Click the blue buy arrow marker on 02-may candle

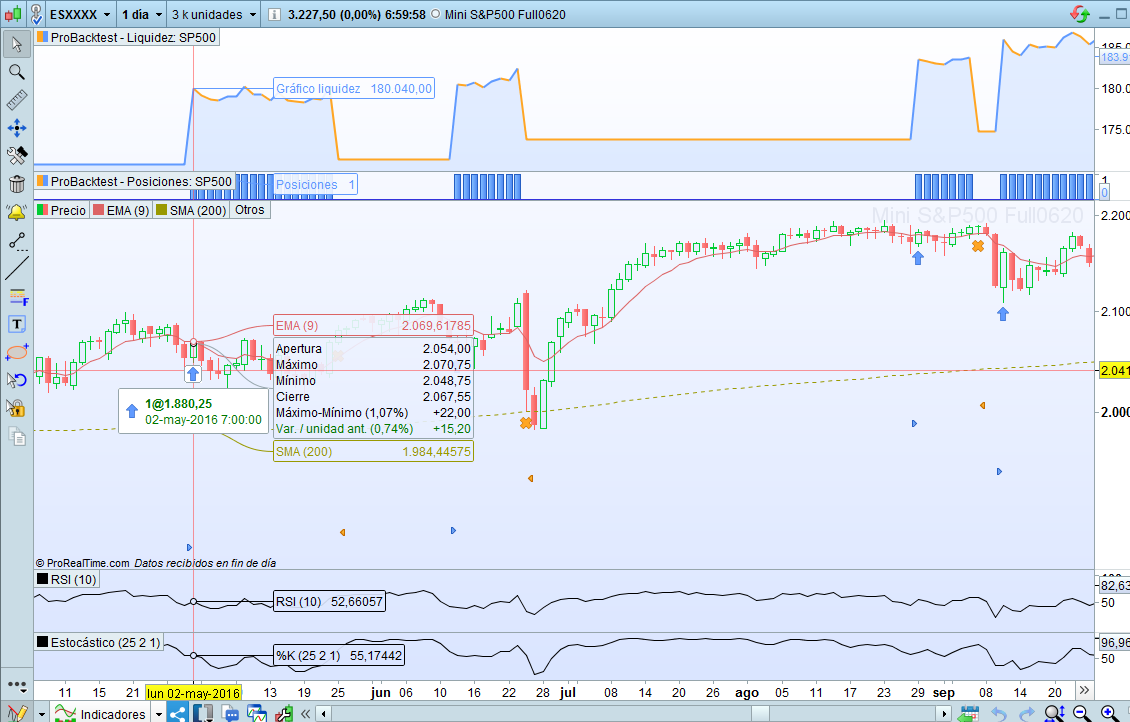192,373
